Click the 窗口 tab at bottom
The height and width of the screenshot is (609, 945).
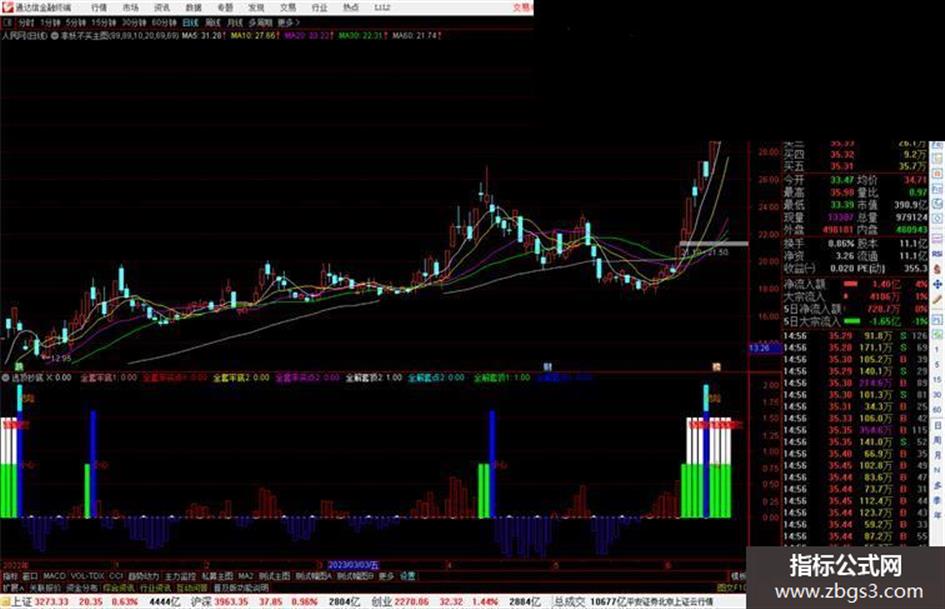[30, 576]
